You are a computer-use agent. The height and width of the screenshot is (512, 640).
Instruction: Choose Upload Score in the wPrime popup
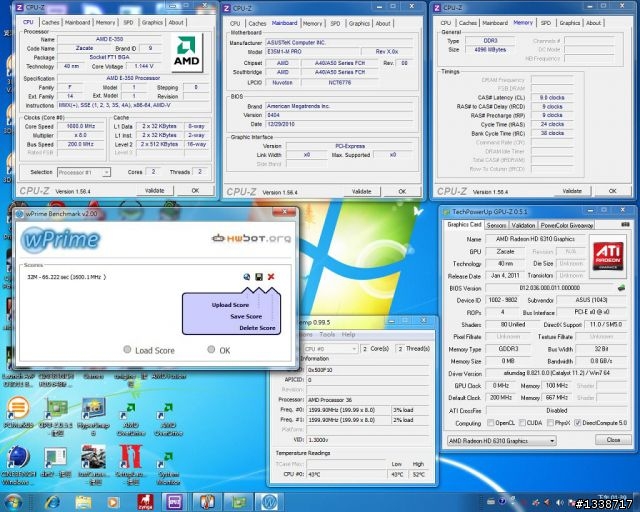tap(230, 305)
